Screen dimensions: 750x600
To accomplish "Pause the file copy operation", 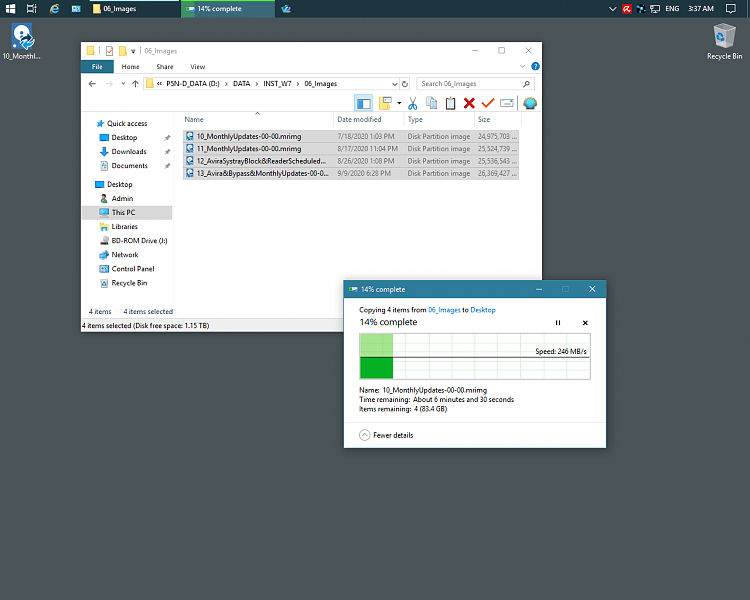I will coord(558,323).
